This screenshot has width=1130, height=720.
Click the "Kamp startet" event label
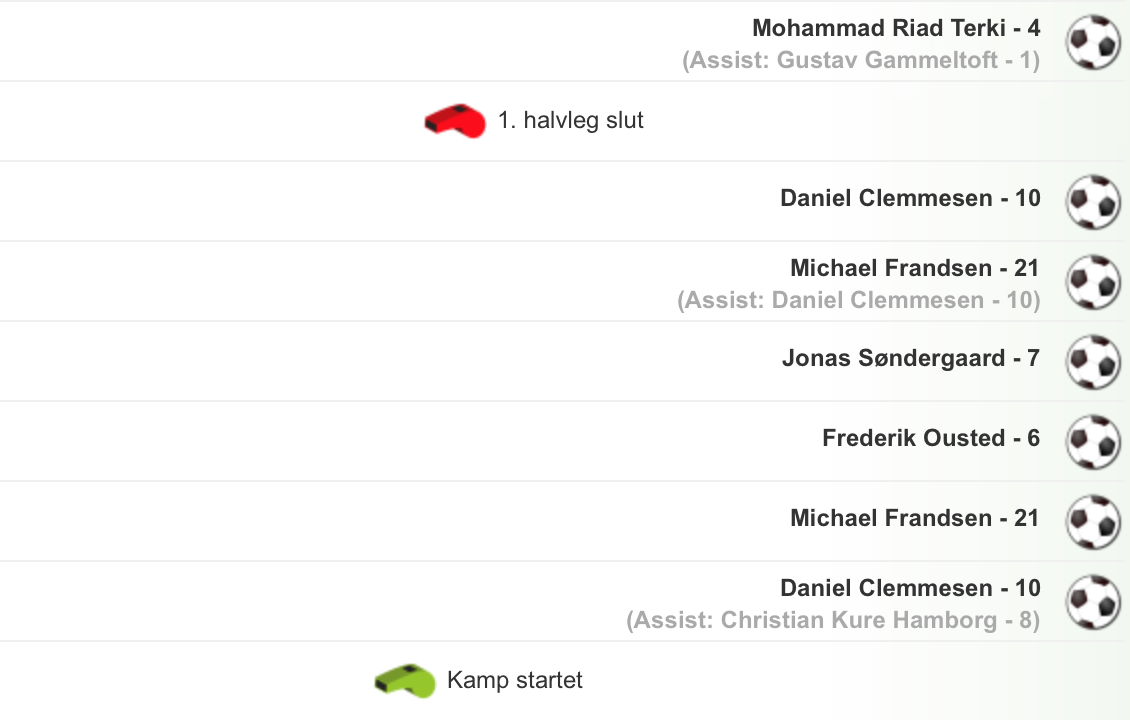pyautogui.click(x=515, y=681)
